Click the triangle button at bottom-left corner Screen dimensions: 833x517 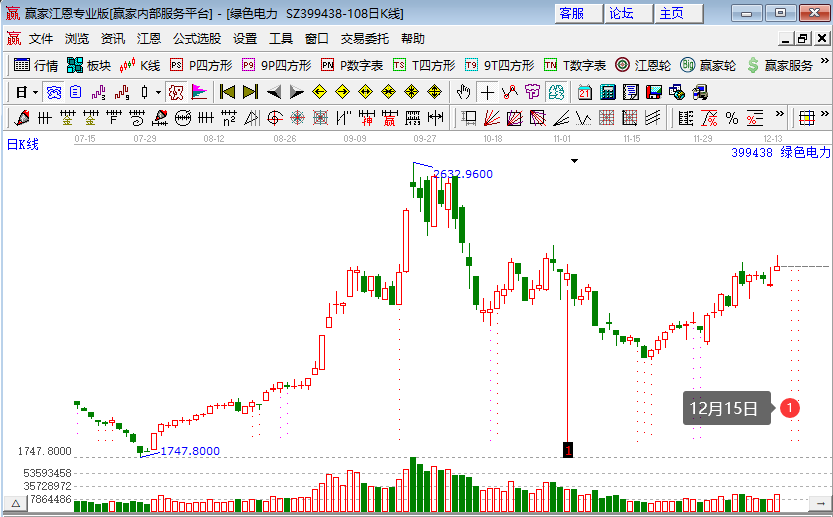[15, 504]
